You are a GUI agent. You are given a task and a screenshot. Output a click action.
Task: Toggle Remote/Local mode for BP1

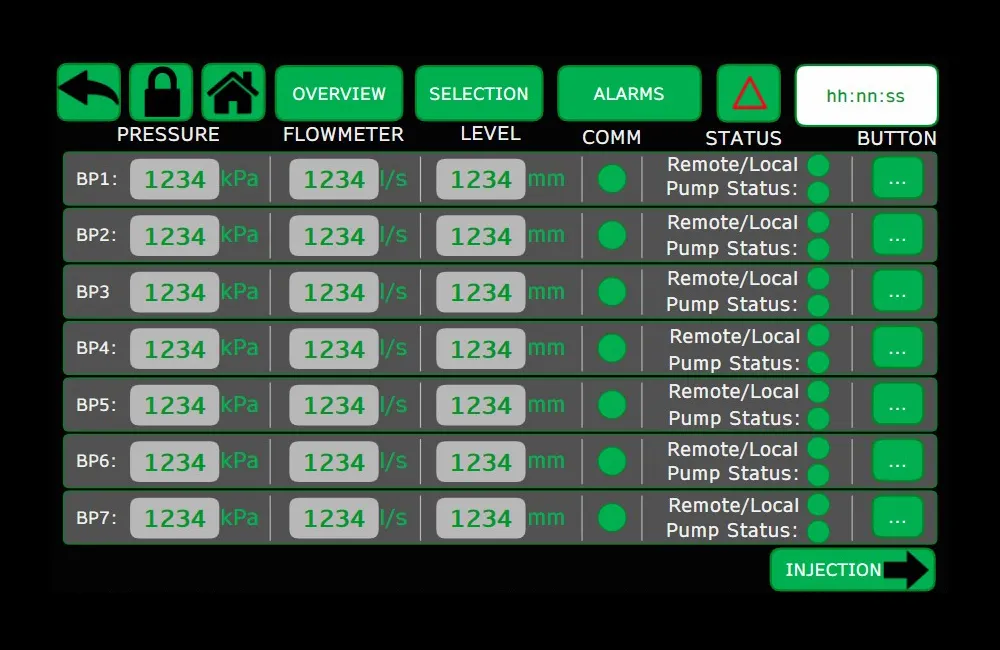pyautogui.click(x=817, y=165)
